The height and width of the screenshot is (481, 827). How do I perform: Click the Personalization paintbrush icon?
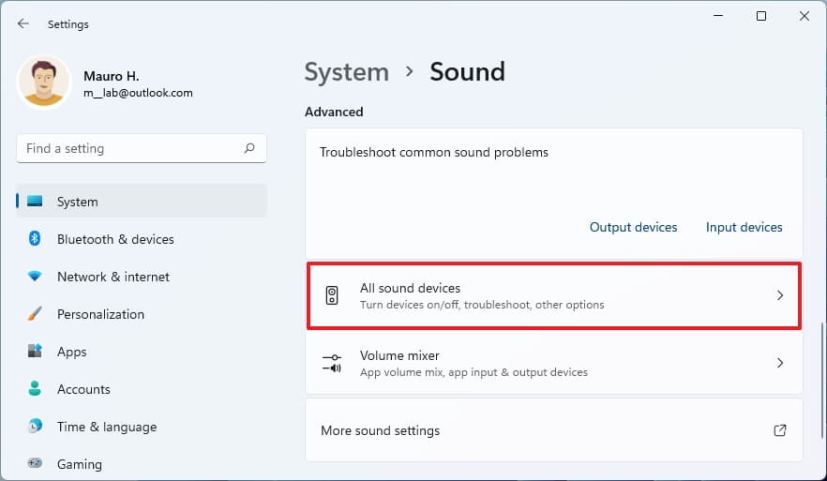pyautogui.click(x=35, y=314)
